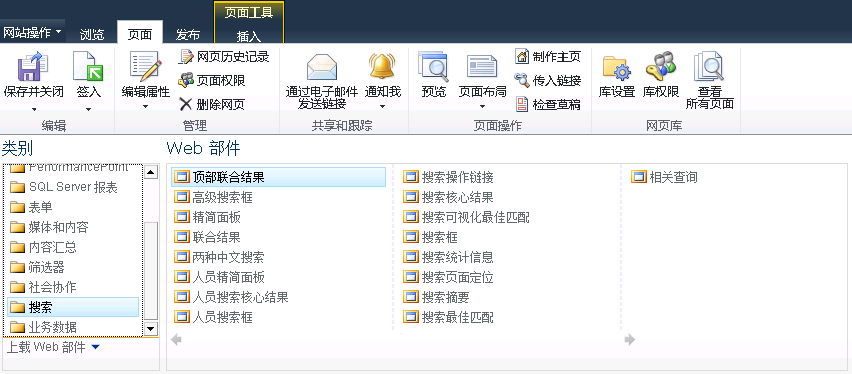Viewport: 852px width, 374px height.
Task: Select the 搜索 category folder
Action: 73,307
